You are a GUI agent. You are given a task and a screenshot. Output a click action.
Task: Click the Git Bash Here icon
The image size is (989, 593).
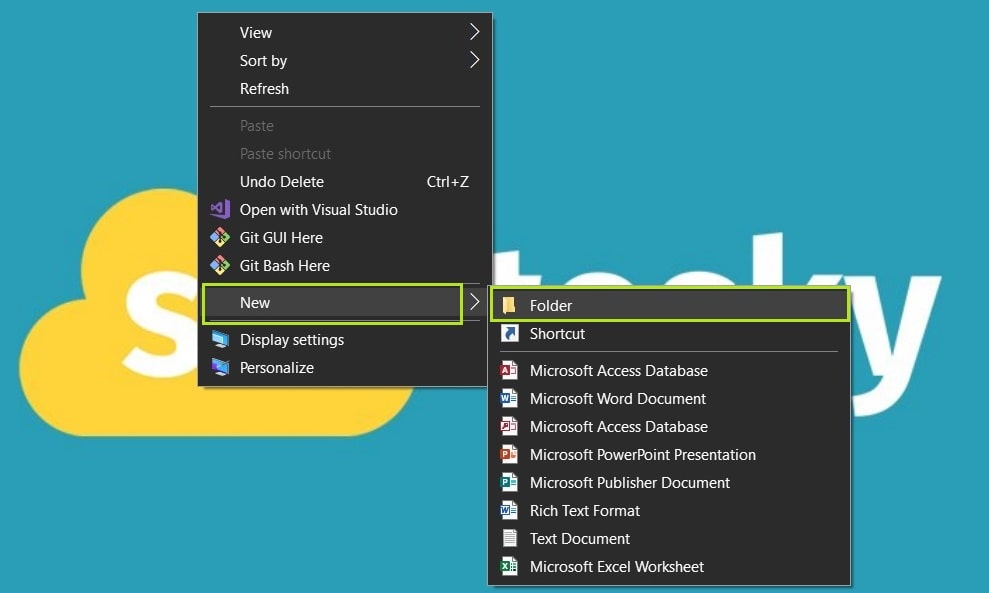tap(220, 265)
